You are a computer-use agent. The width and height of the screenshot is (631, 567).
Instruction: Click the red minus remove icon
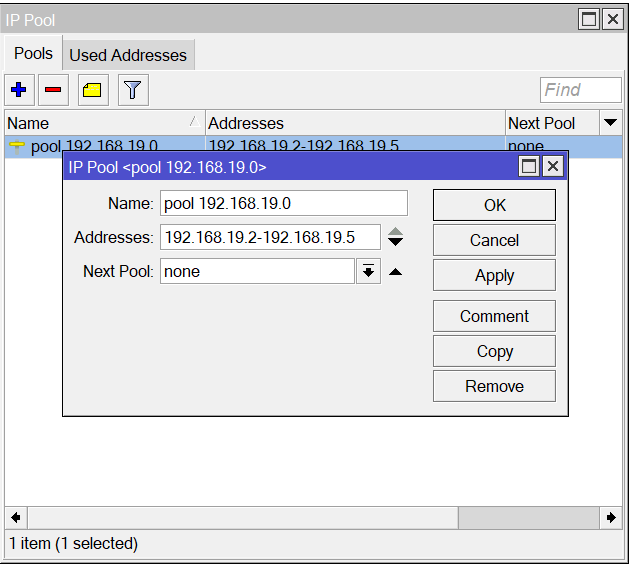[x=53, y=90]
